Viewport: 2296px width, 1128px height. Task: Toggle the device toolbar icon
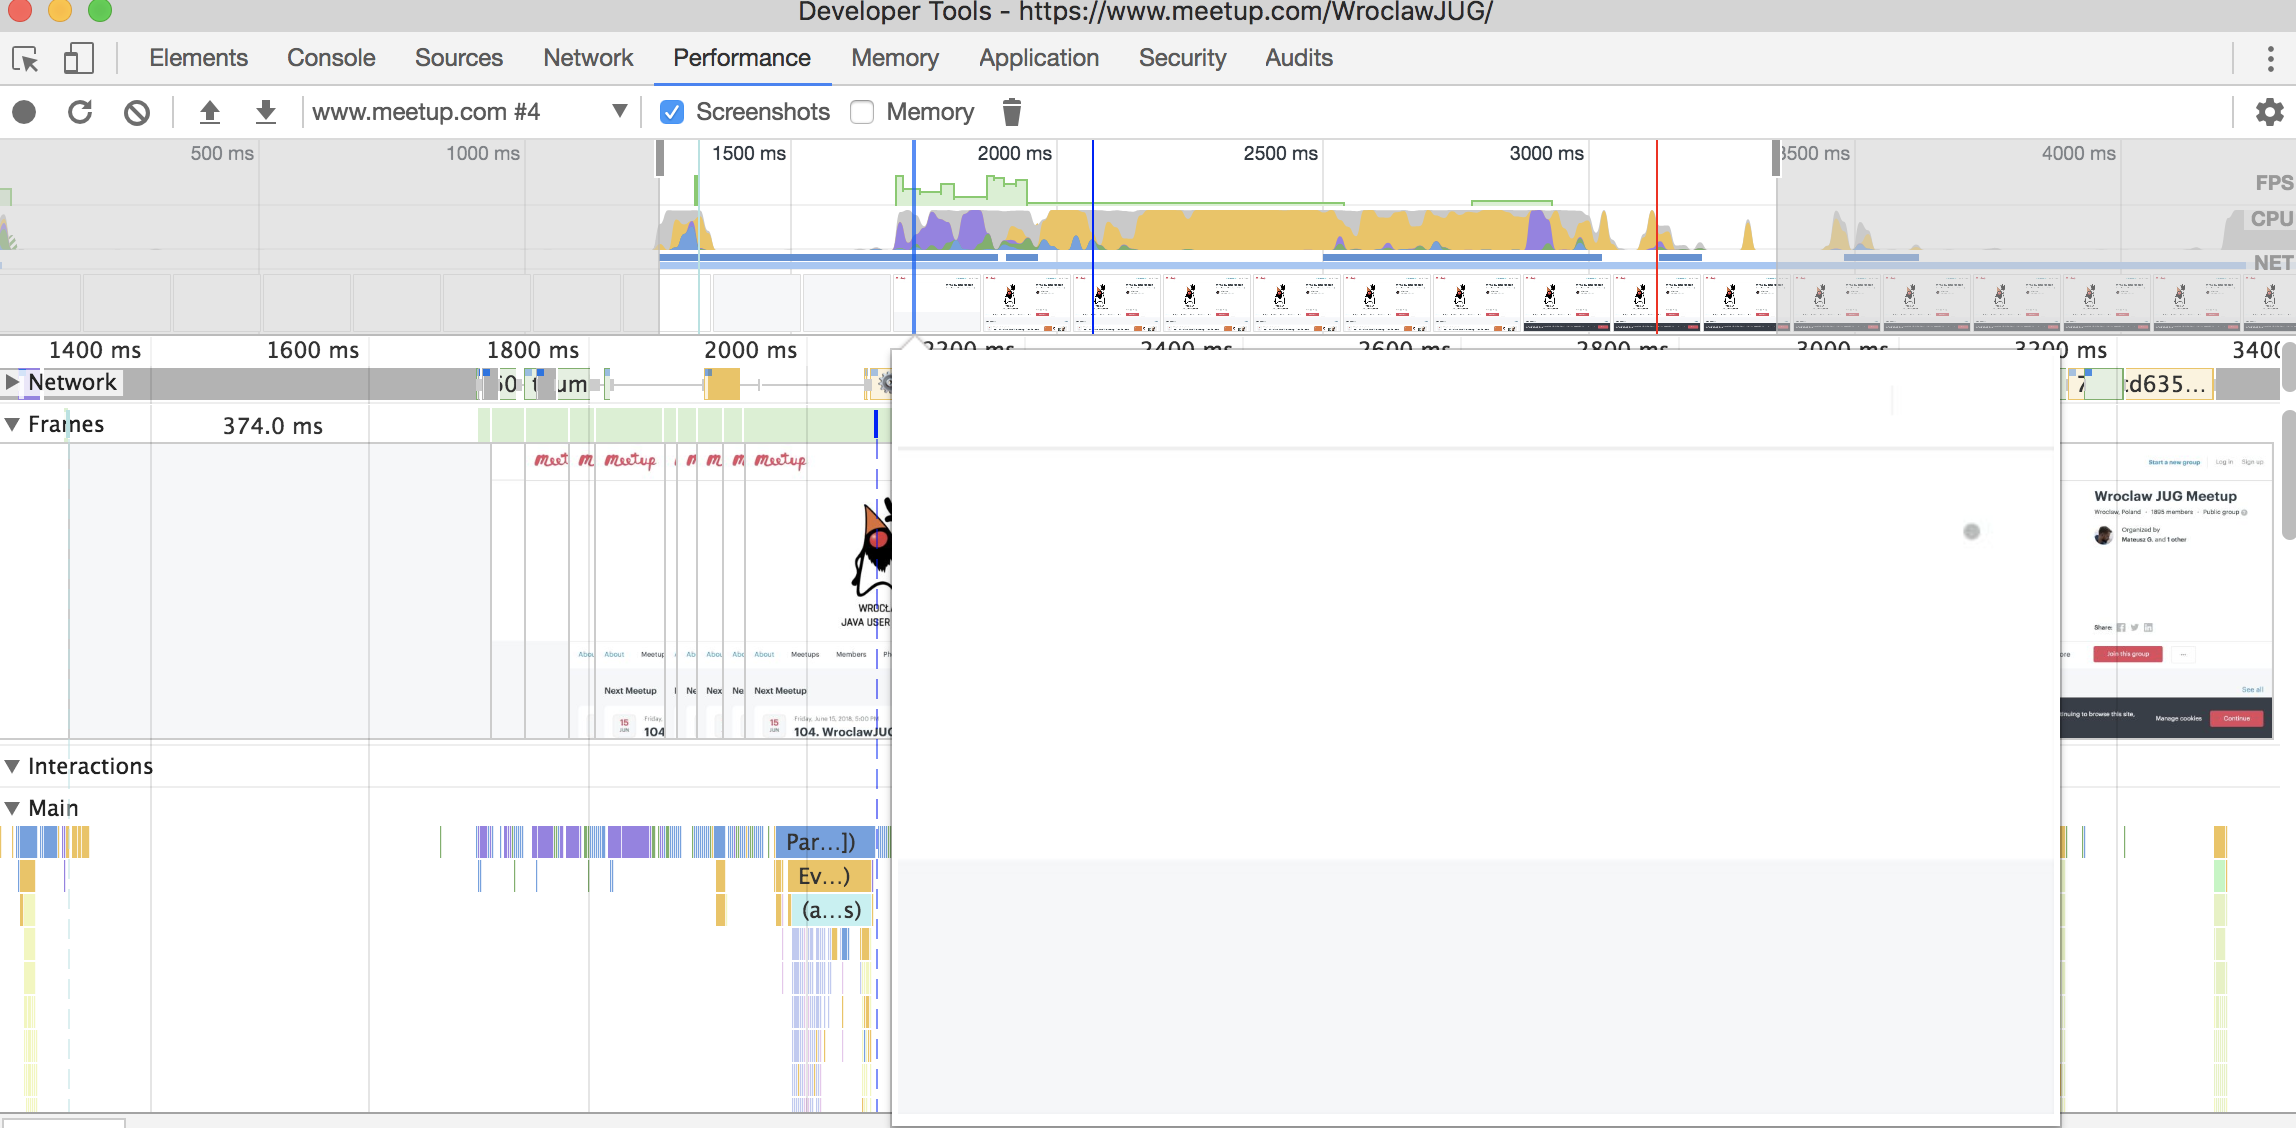(x=78, y=59)
